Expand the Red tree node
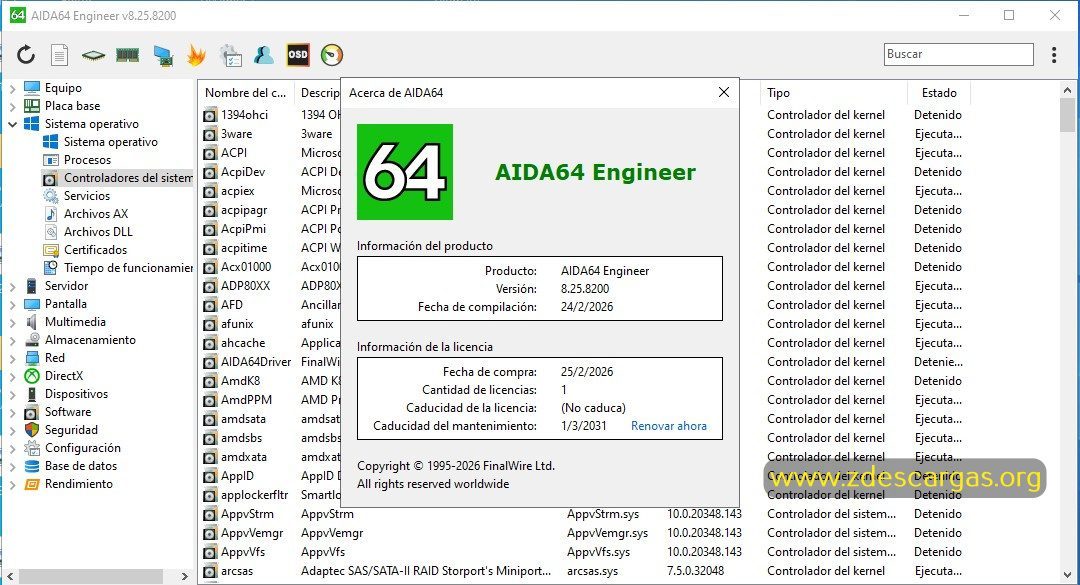This screenshot has width=1080, height=585. (x=12, y=358)
